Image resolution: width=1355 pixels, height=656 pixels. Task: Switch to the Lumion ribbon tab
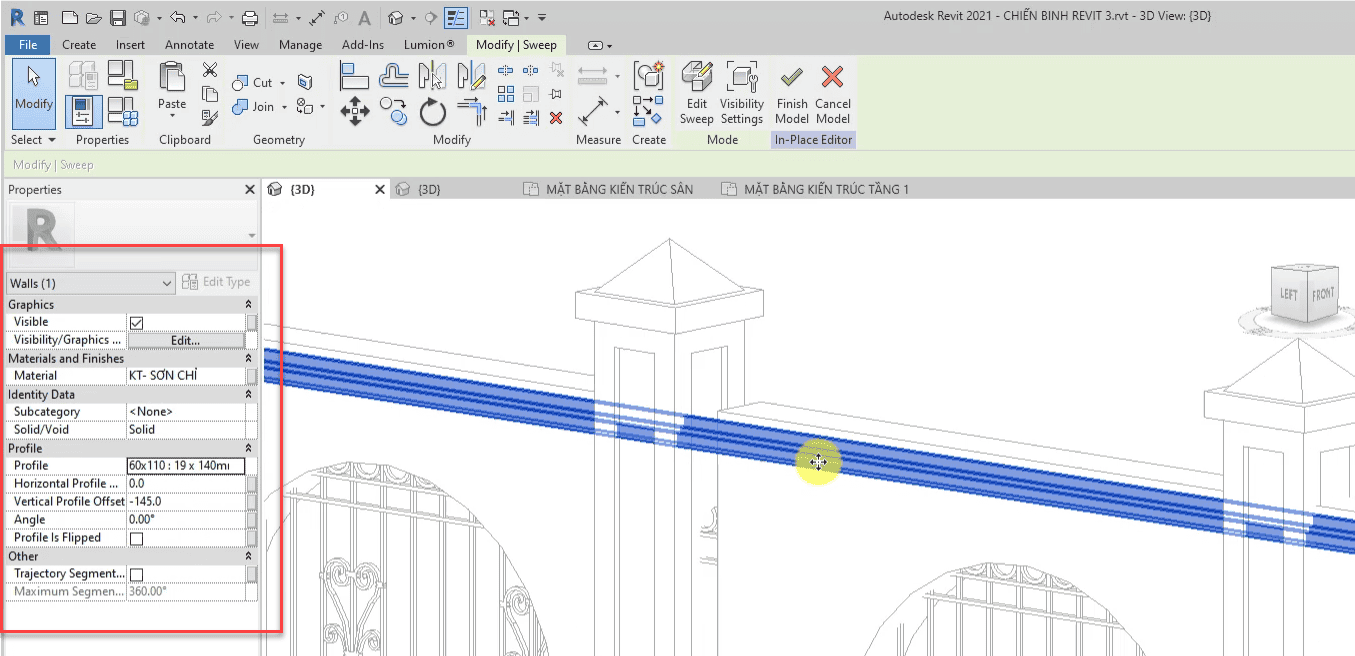click(x=429, y=45)
